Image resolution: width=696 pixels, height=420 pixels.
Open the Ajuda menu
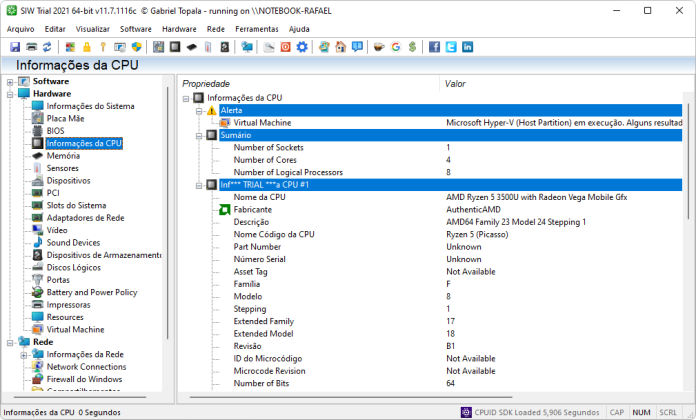pos(299,29)
